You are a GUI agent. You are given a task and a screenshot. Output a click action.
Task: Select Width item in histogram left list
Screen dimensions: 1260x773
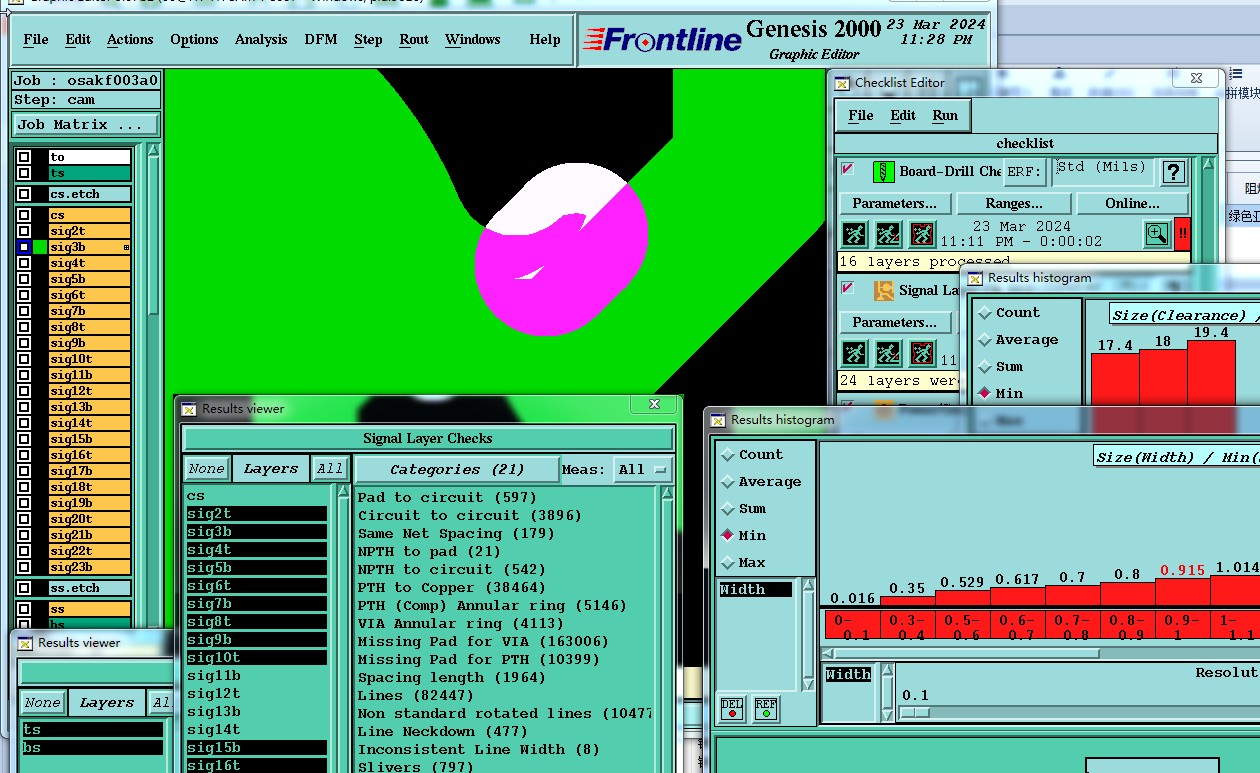(756, 589)
